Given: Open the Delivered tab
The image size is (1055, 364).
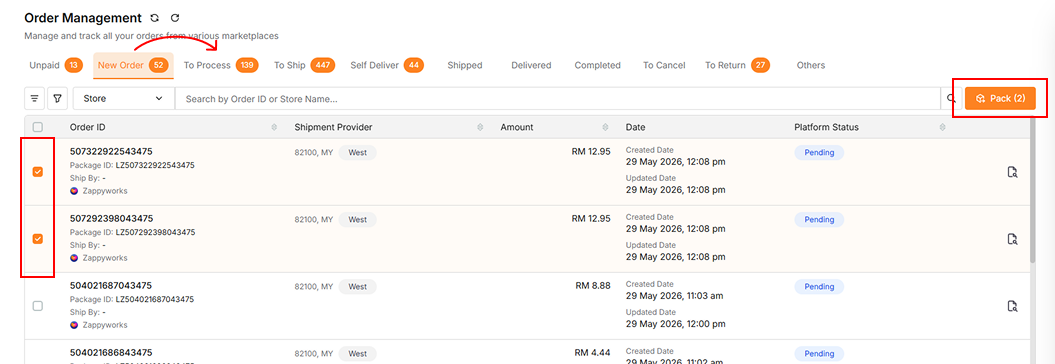Looking at the screenshot, I should (x=531, y=65).
